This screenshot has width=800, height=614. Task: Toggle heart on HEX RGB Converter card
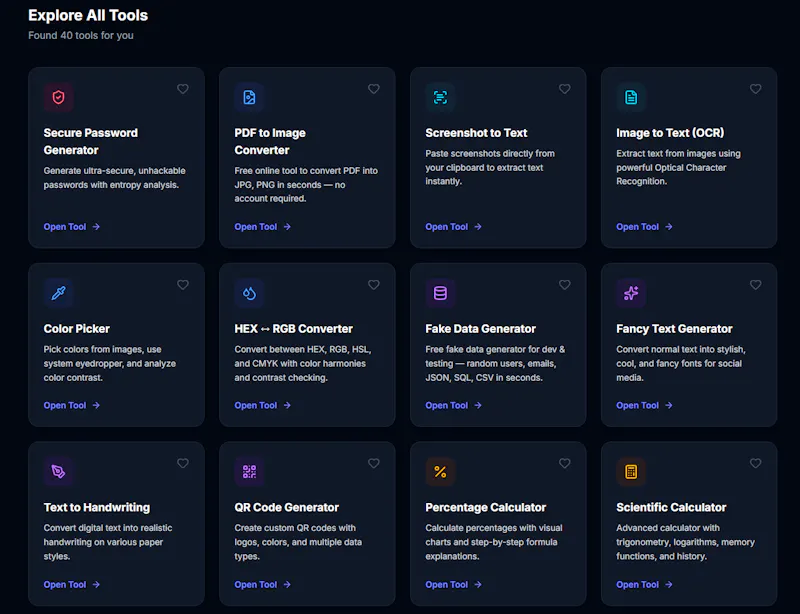[373, 285]
